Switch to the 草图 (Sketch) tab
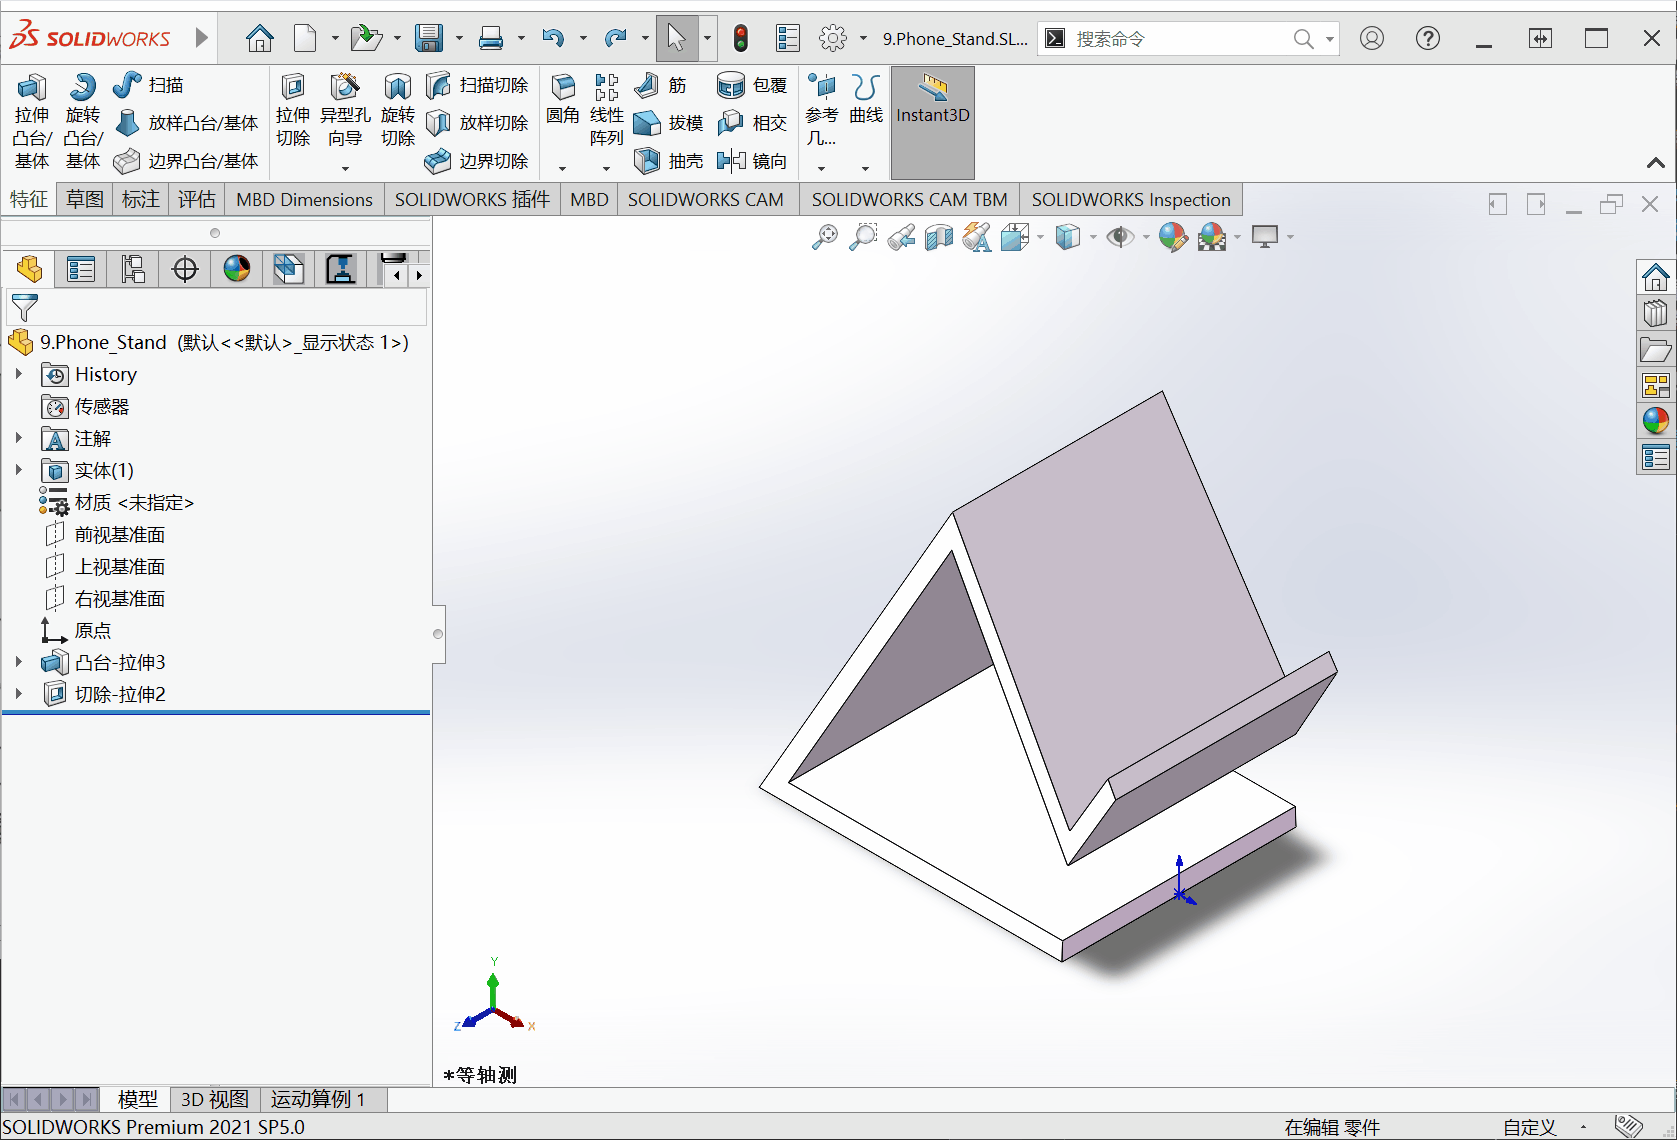 84,199
